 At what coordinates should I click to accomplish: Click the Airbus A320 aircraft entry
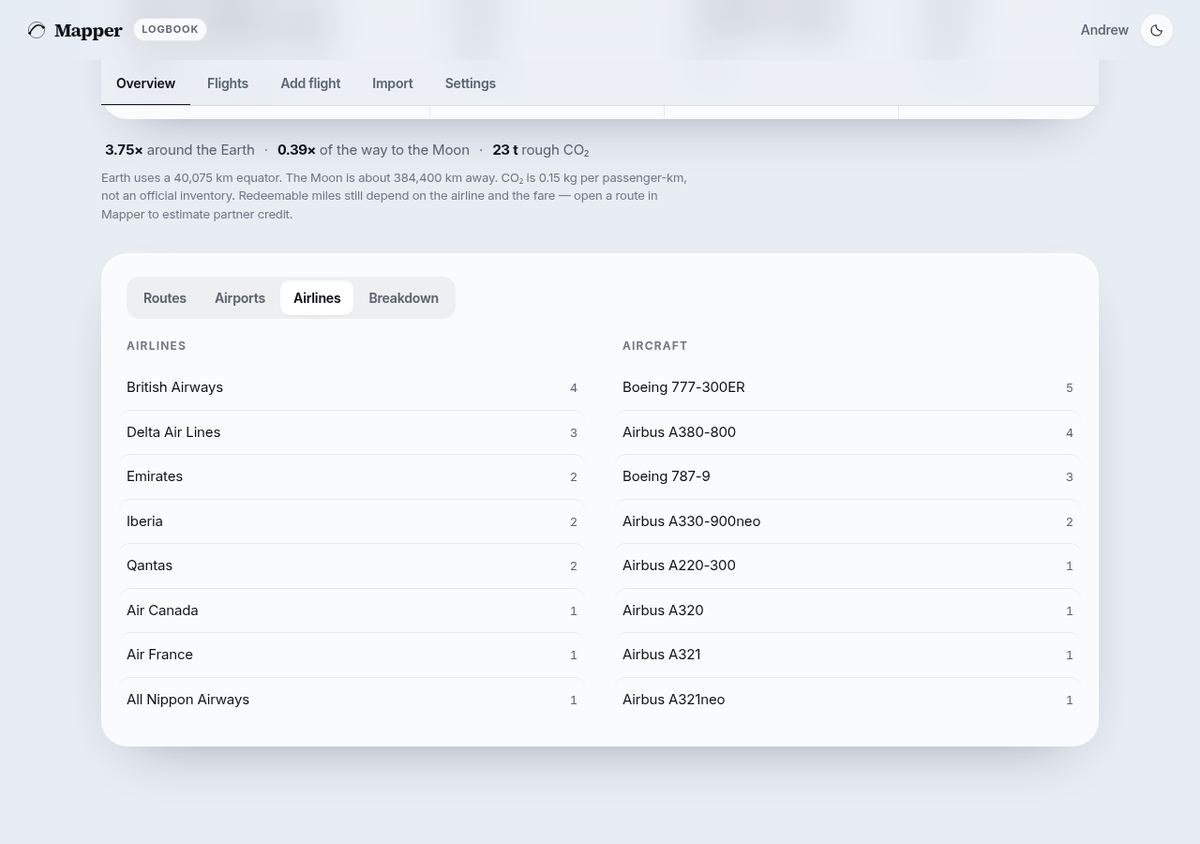[848, 610]
